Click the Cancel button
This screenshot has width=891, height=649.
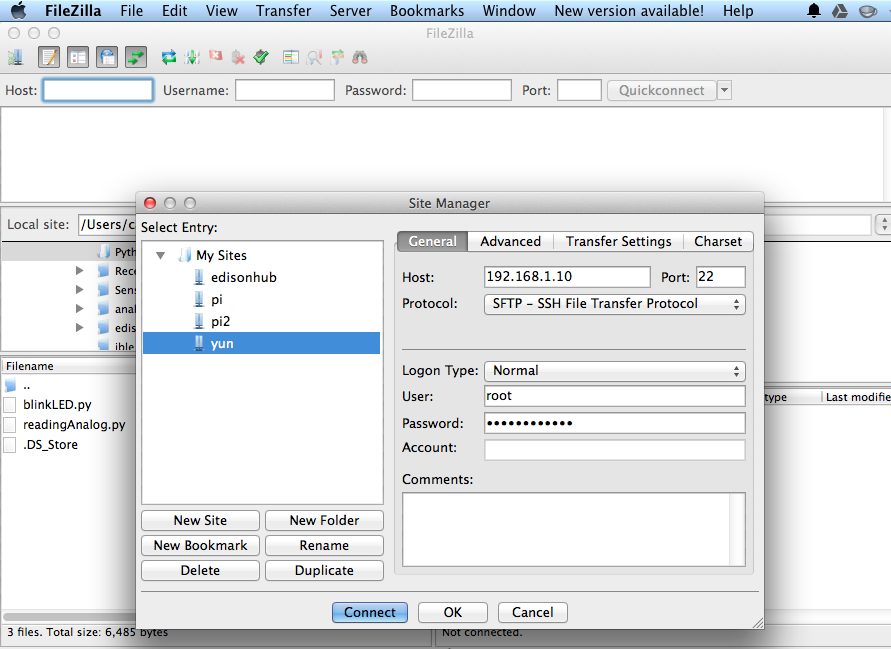(x=532, y=612)
